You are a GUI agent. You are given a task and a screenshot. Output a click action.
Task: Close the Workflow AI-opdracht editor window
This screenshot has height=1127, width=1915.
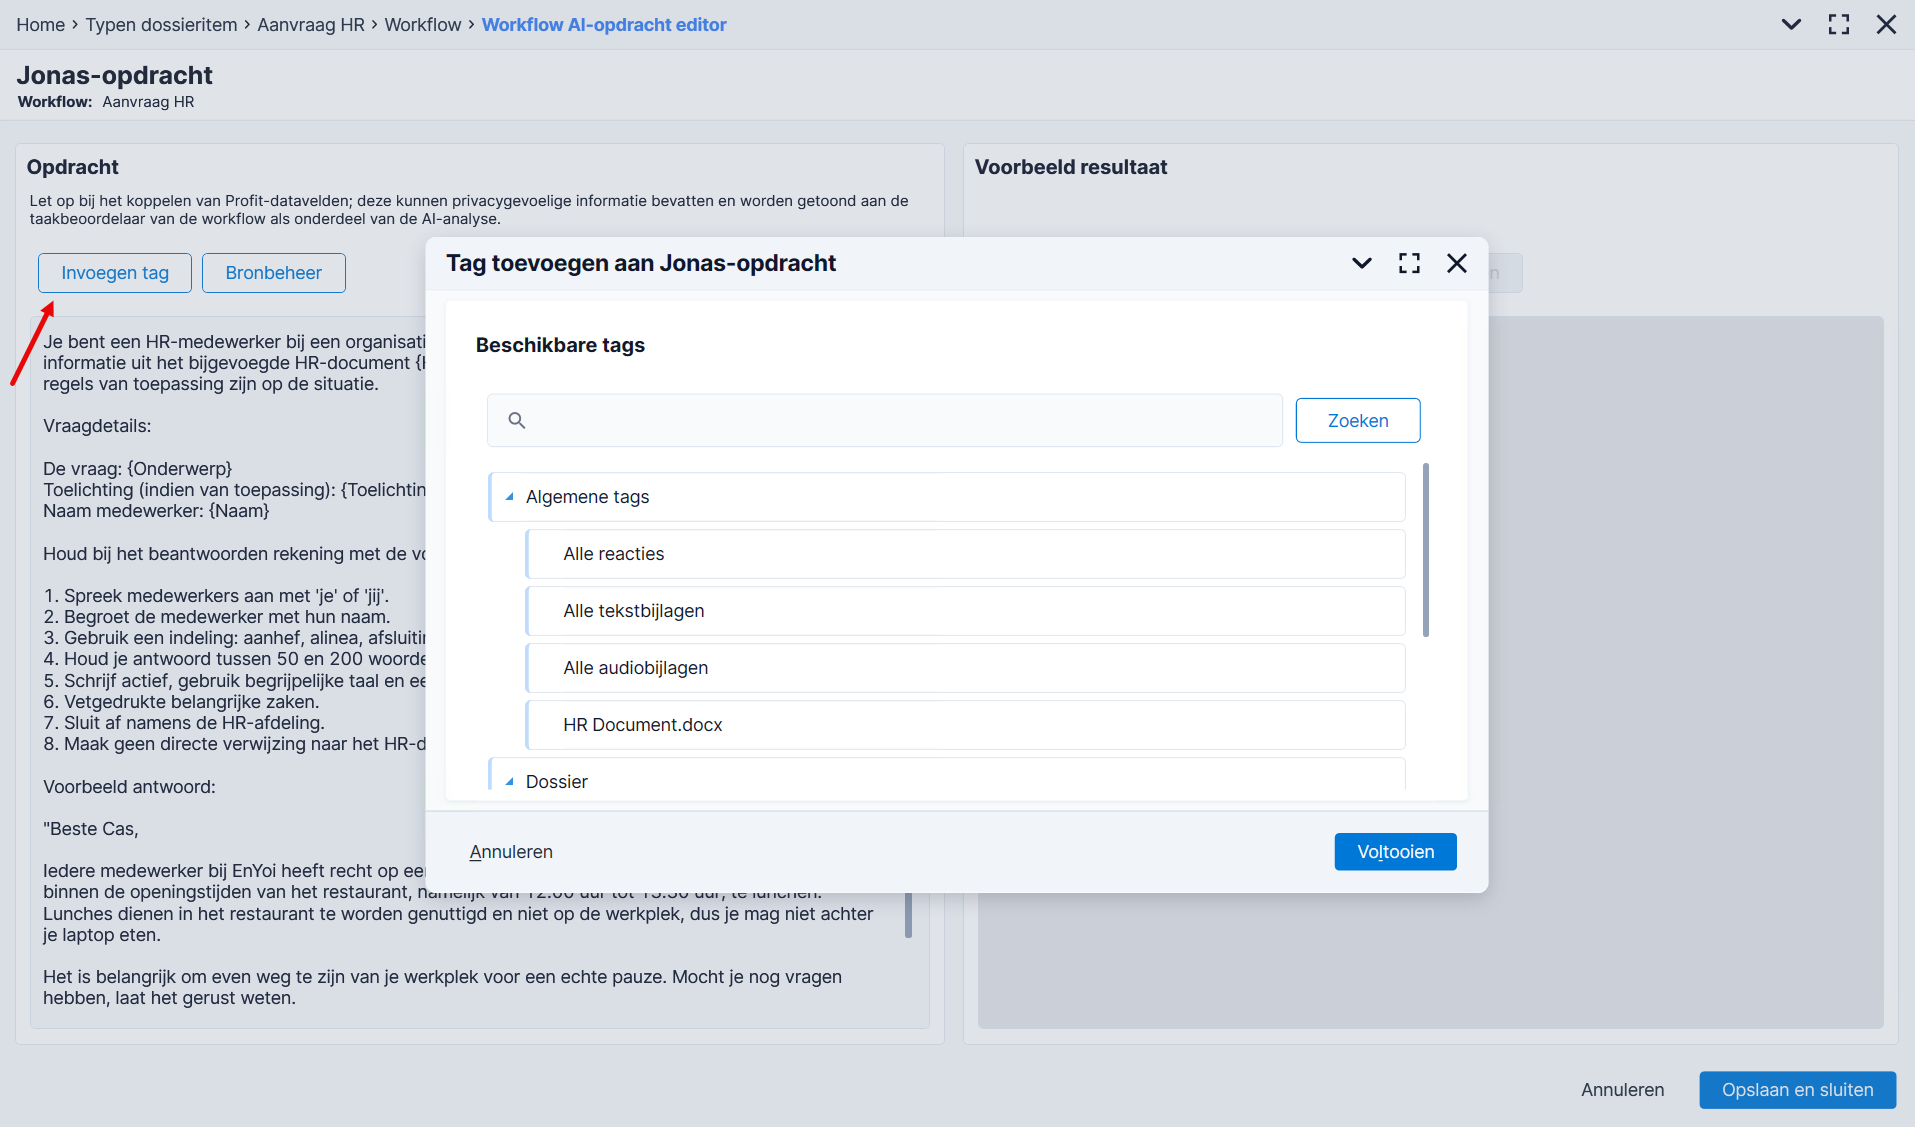[x=1886, y=24]
